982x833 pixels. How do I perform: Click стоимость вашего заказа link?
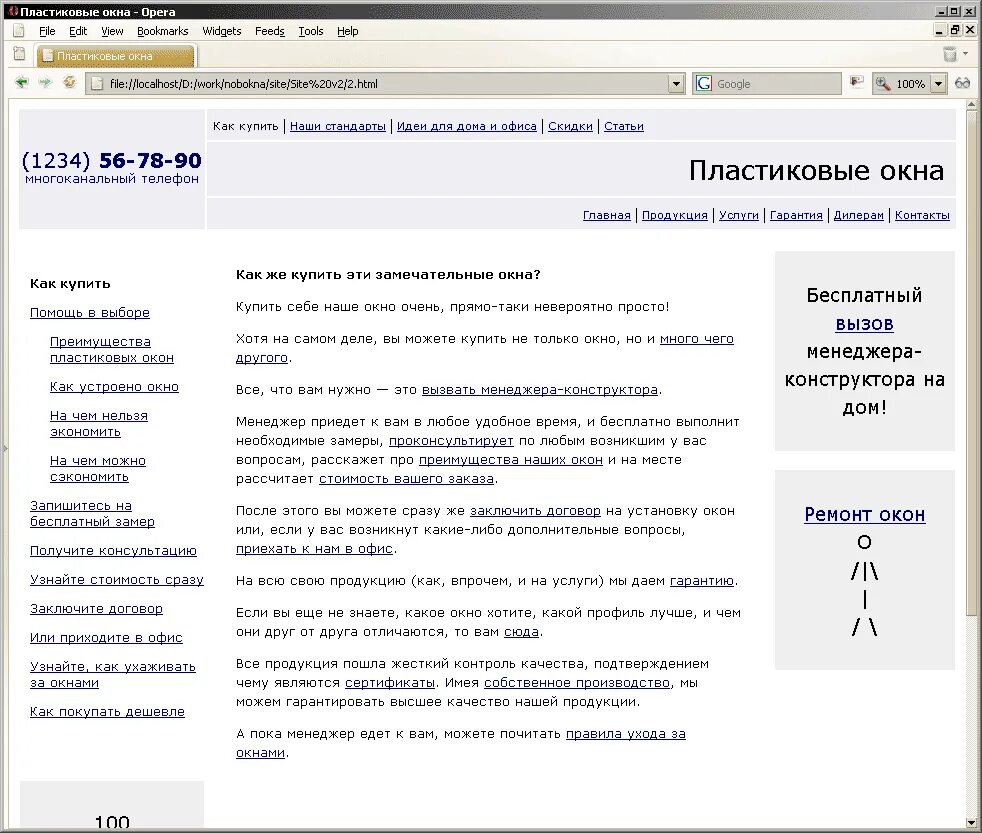tap(406, 479)
